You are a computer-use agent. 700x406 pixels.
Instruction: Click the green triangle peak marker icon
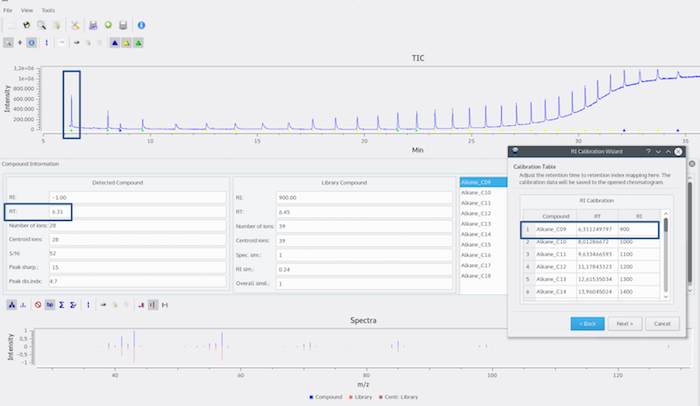[138, 43]
